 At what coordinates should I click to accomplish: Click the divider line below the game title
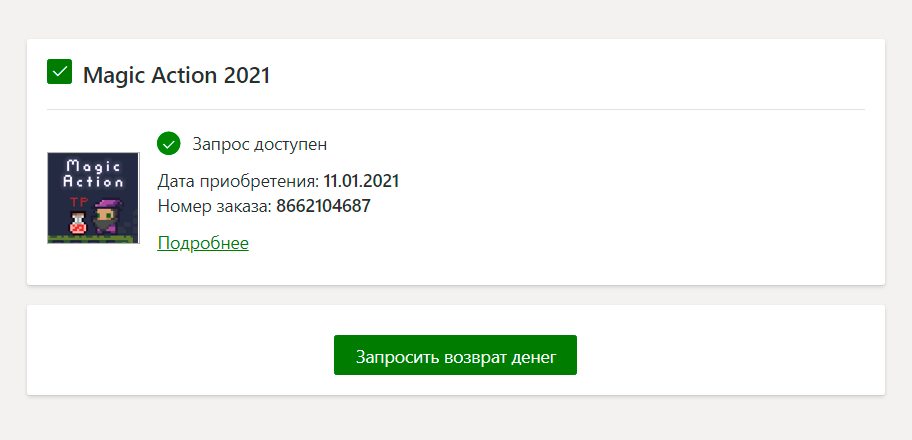pos(456,109)
